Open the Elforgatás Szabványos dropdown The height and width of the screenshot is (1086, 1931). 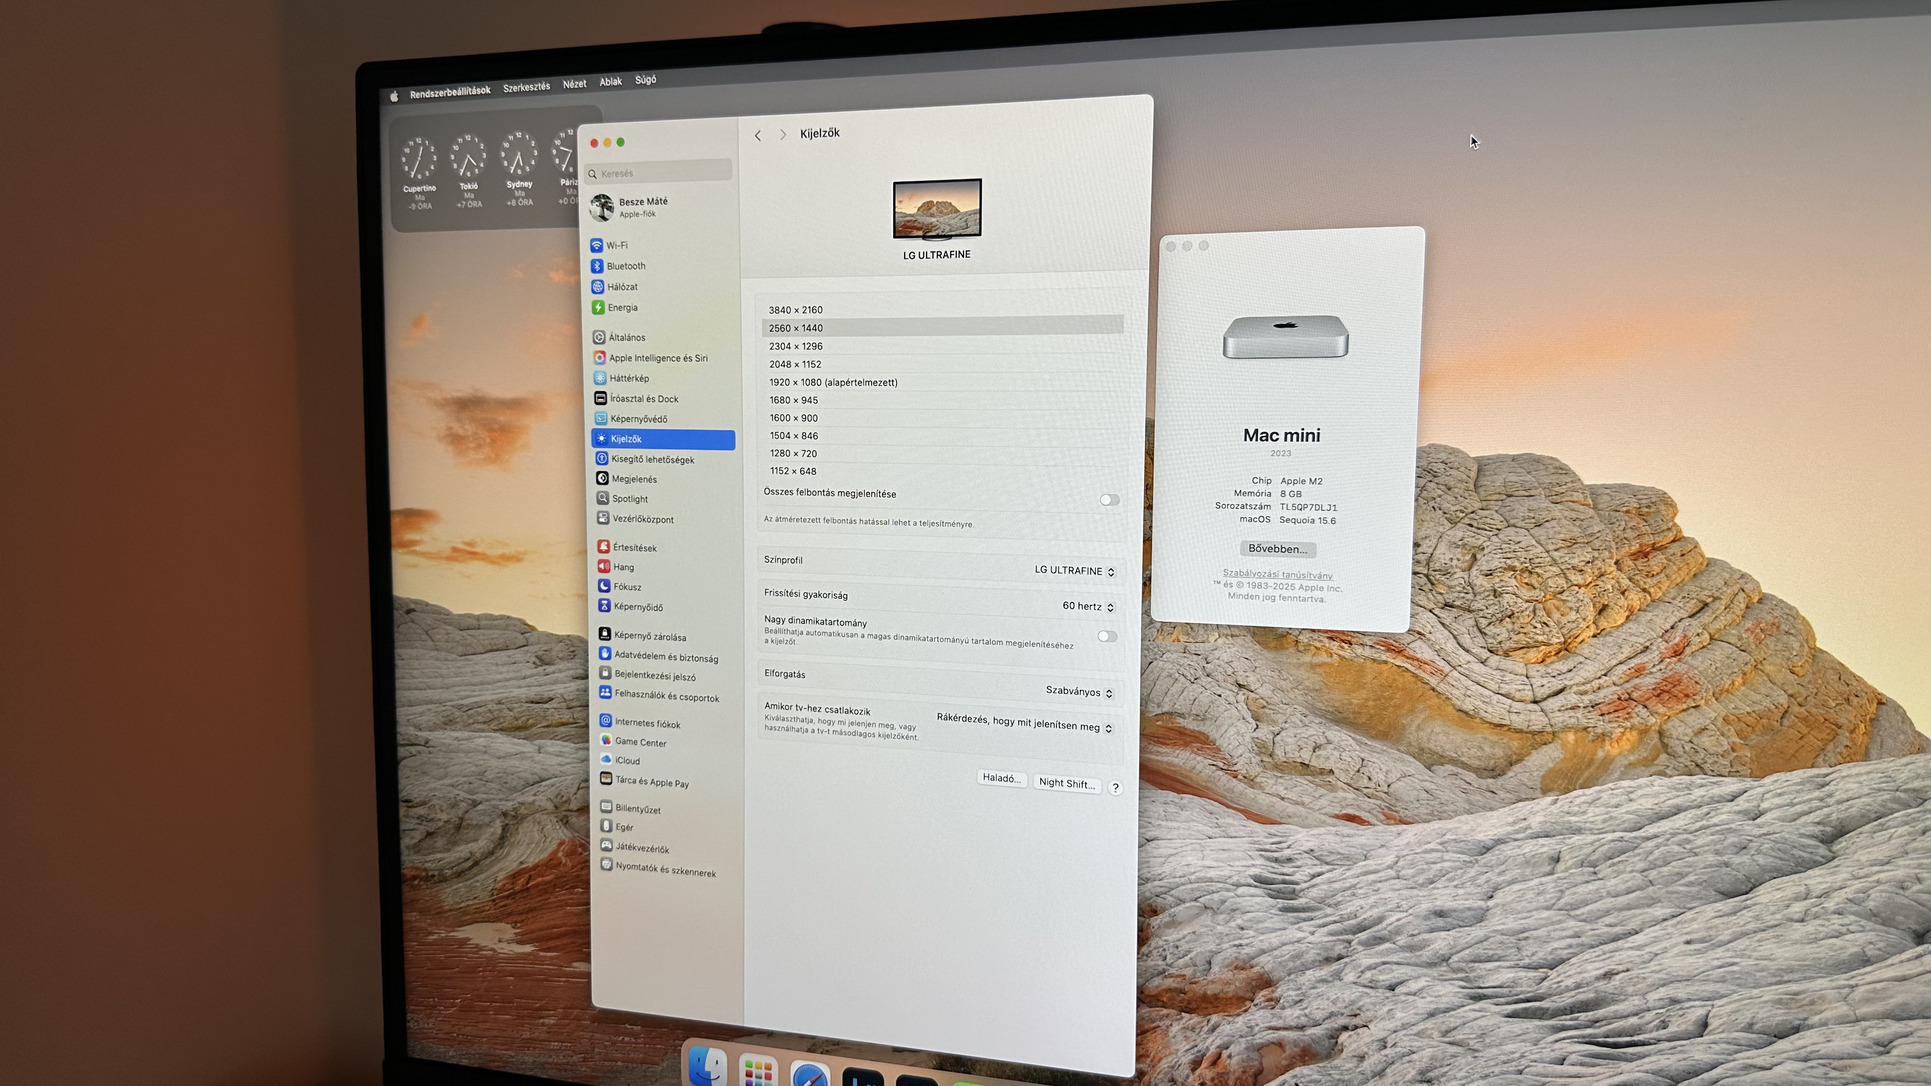[1078, 692]
